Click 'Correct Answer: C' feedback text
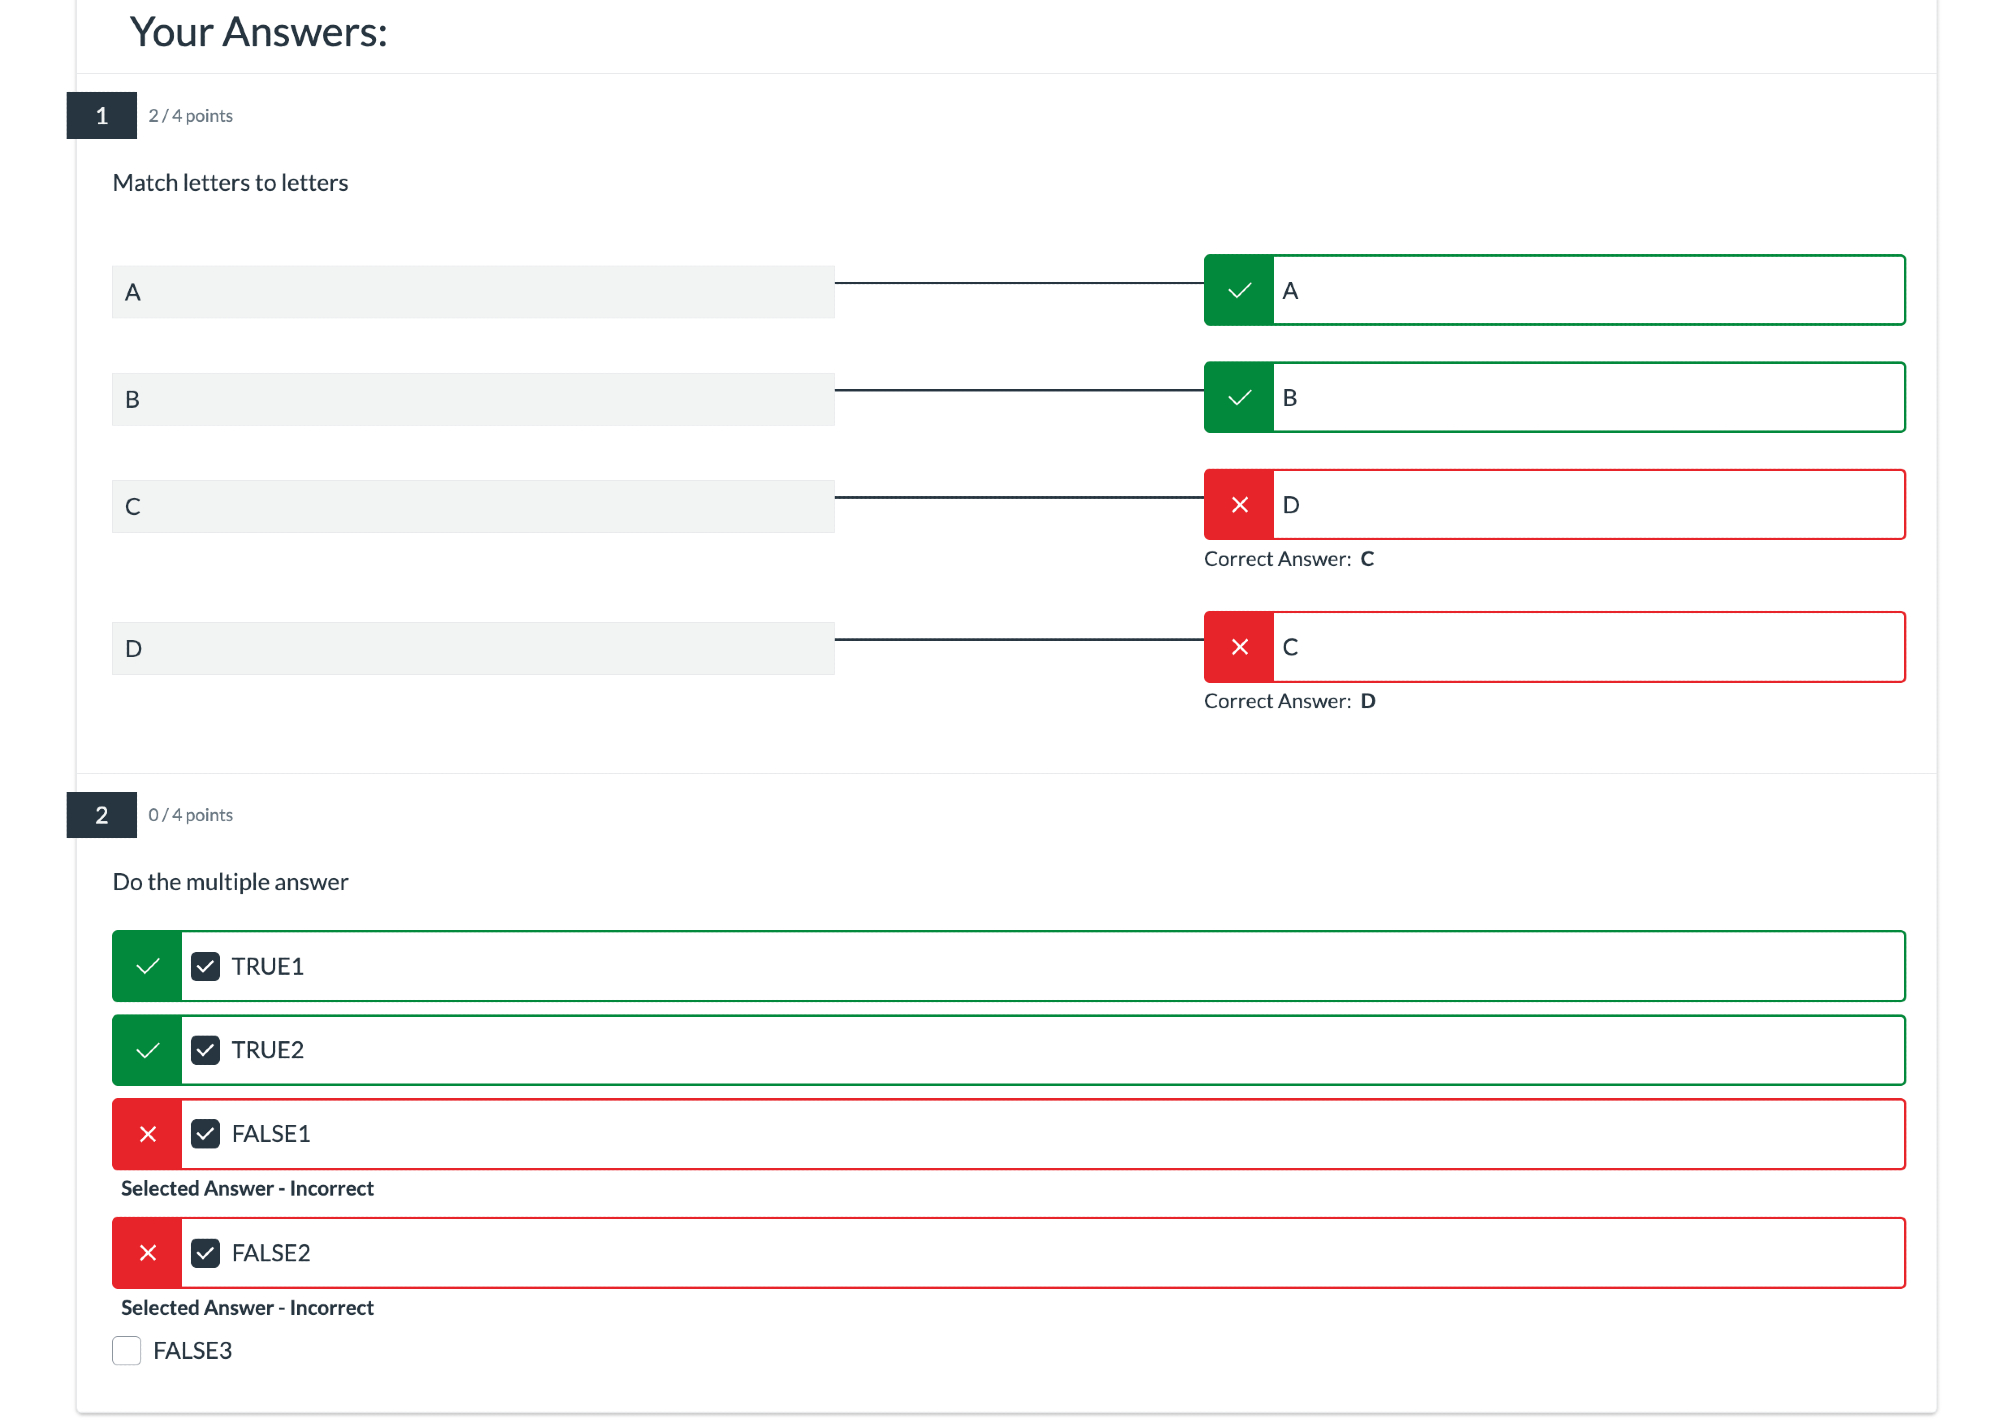Viewport: 1999px width, 1423px height. tap(1288, 559)
